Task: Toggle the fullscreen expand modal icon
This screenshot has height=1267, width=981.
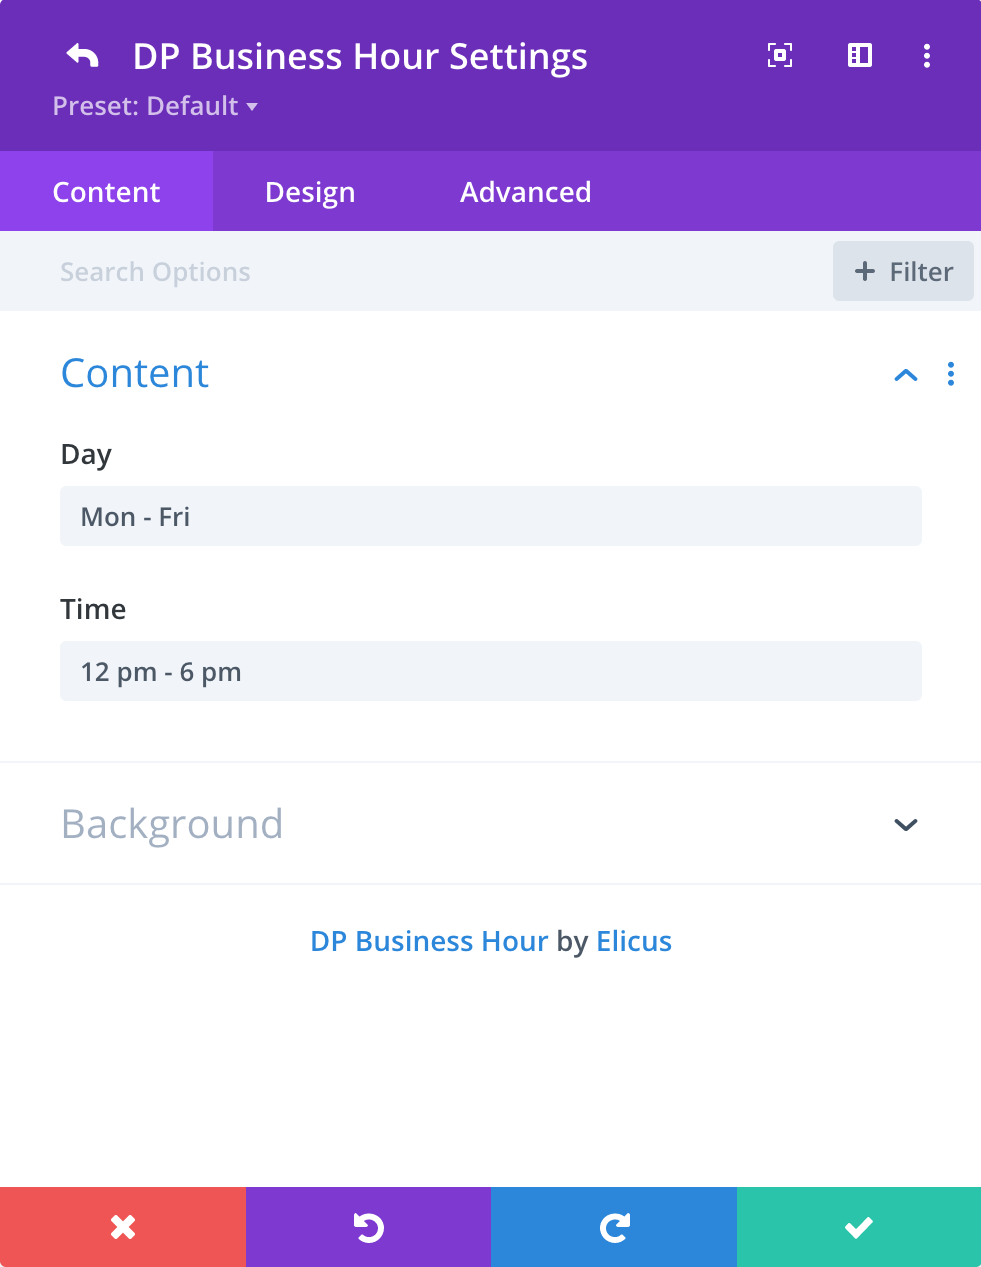Action: tap(780, 55)
